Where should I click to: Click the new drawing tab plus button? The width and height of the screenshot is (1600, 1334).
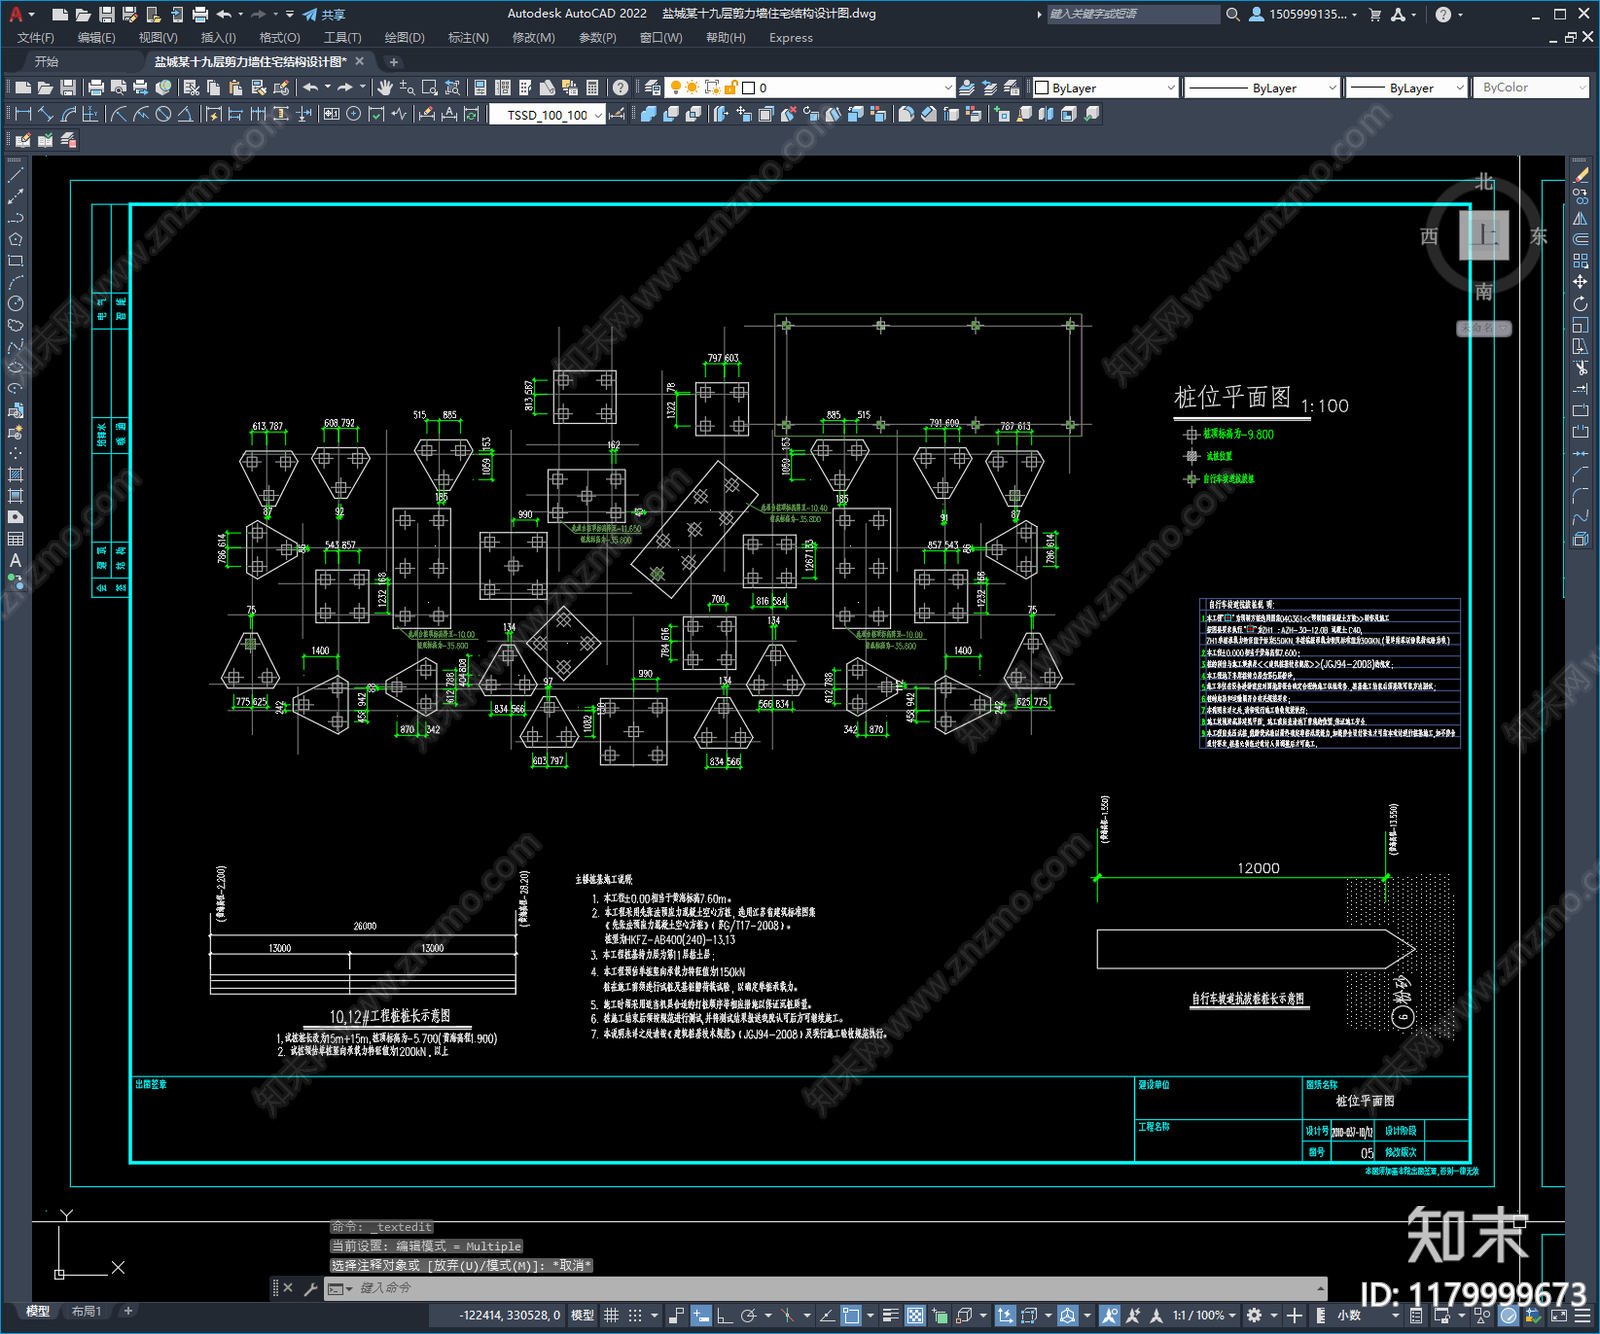coord(394,62)
